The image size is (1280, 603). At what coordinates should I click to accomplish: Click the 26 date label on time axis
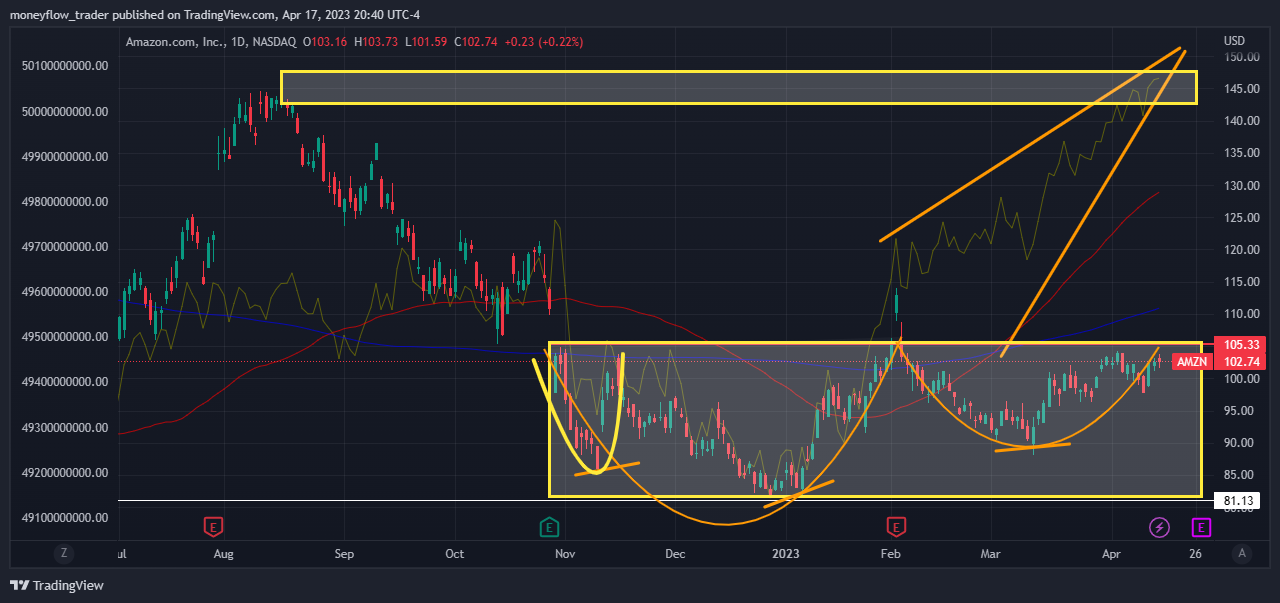[1195, 553]
